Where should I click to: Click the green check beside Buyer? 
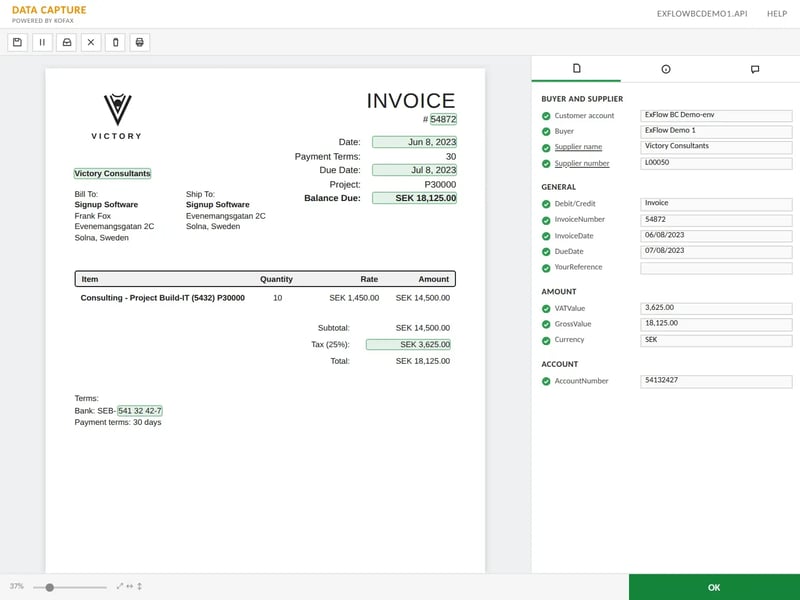pos(546,132)
